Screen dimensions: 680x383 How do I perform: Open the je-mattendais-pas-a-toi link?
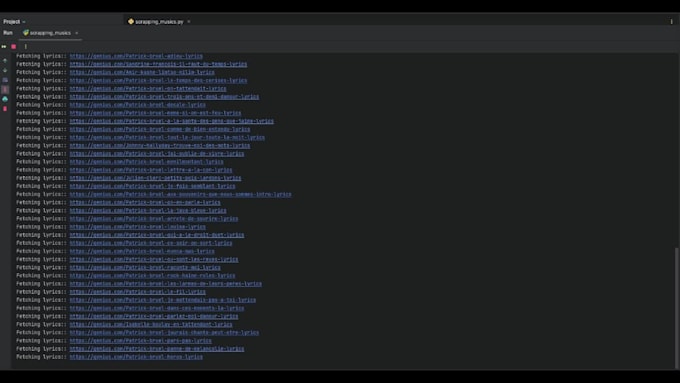[x=163, y=300]
